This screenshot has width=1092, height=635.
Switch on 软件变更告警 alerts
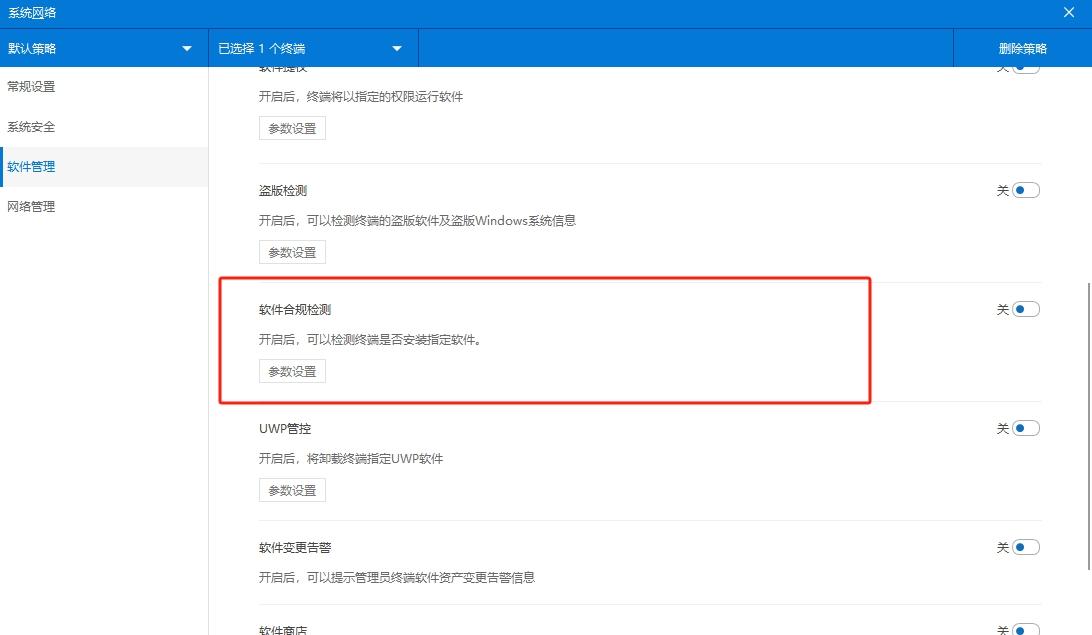pos(1021,547)
